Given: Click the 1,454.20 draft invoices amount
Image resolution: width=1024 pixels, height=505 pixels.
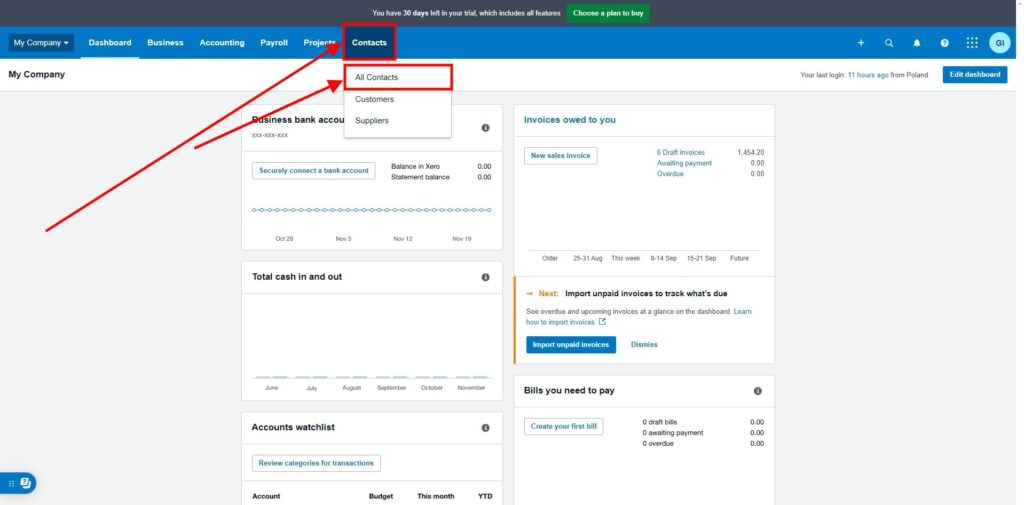Looking at the screenshot, I should click(x=750, y=152).
